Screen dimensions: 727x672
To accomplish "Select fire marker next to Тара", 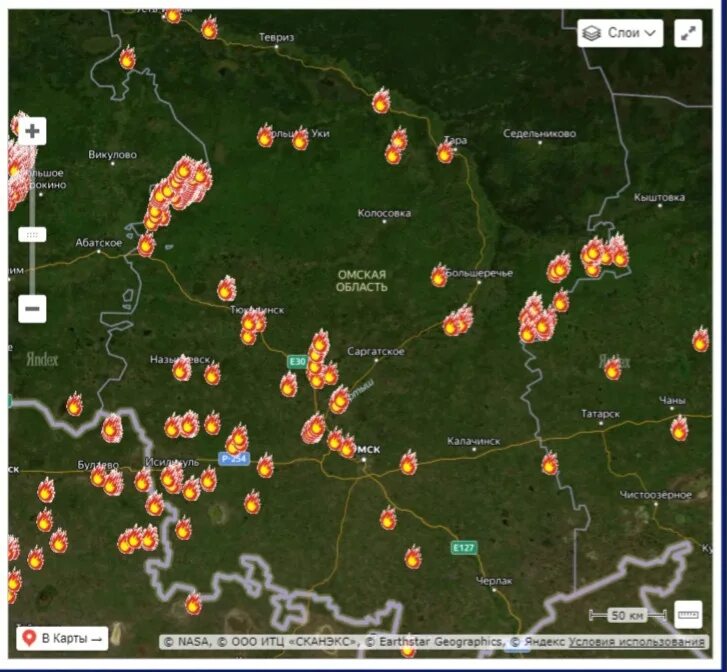I will pos(445,152).
